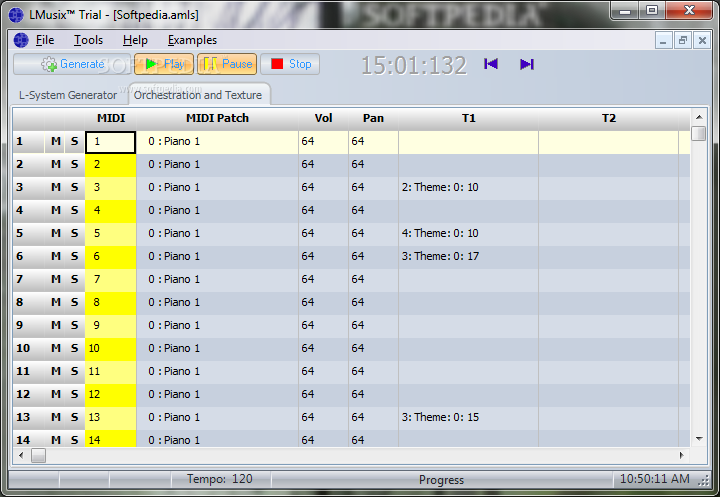Click T1 cell '3: Theme: 0: 17'

click(468, 257)
